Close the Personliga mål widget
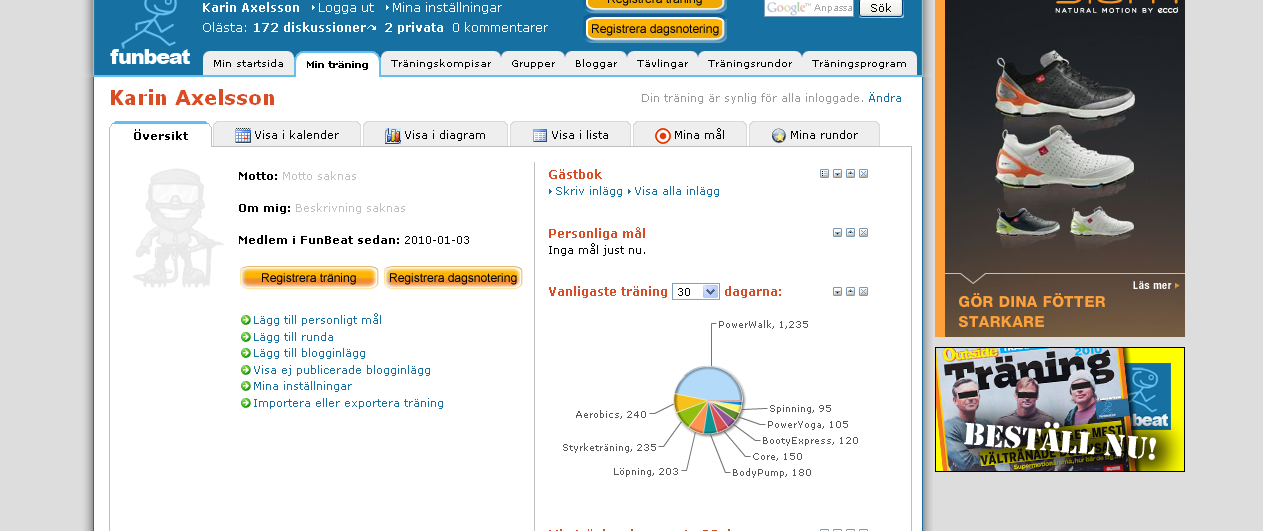This screenshot has height=531, width=1263. (863, 233)
